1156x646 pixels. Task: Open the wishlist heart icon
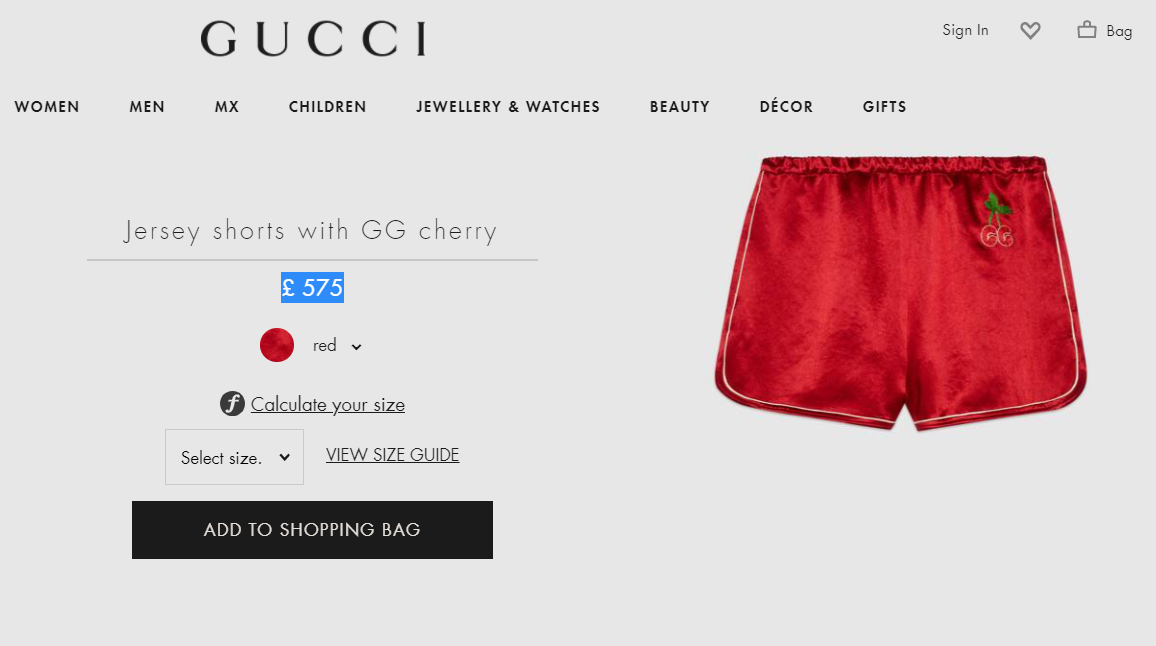coord(1030,30)
